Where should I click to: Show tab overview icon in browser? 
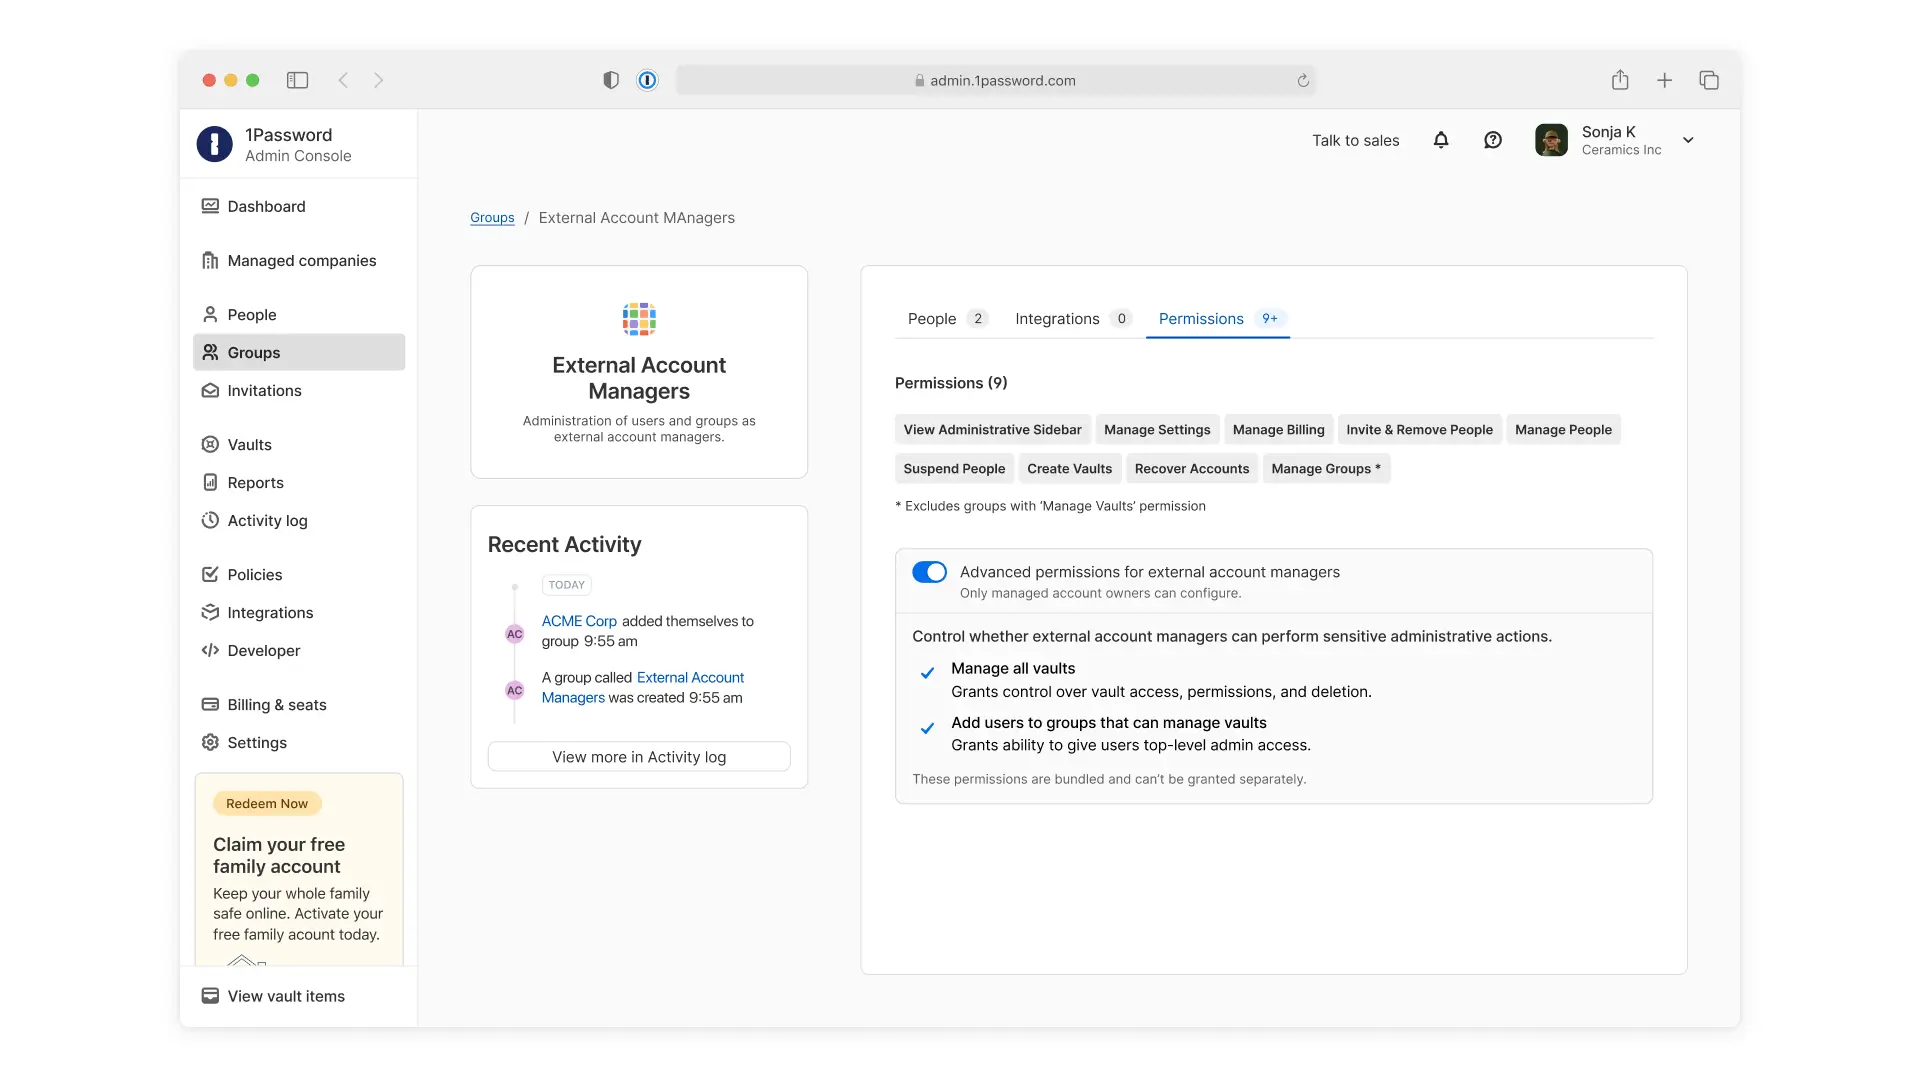coord(1709,80)
